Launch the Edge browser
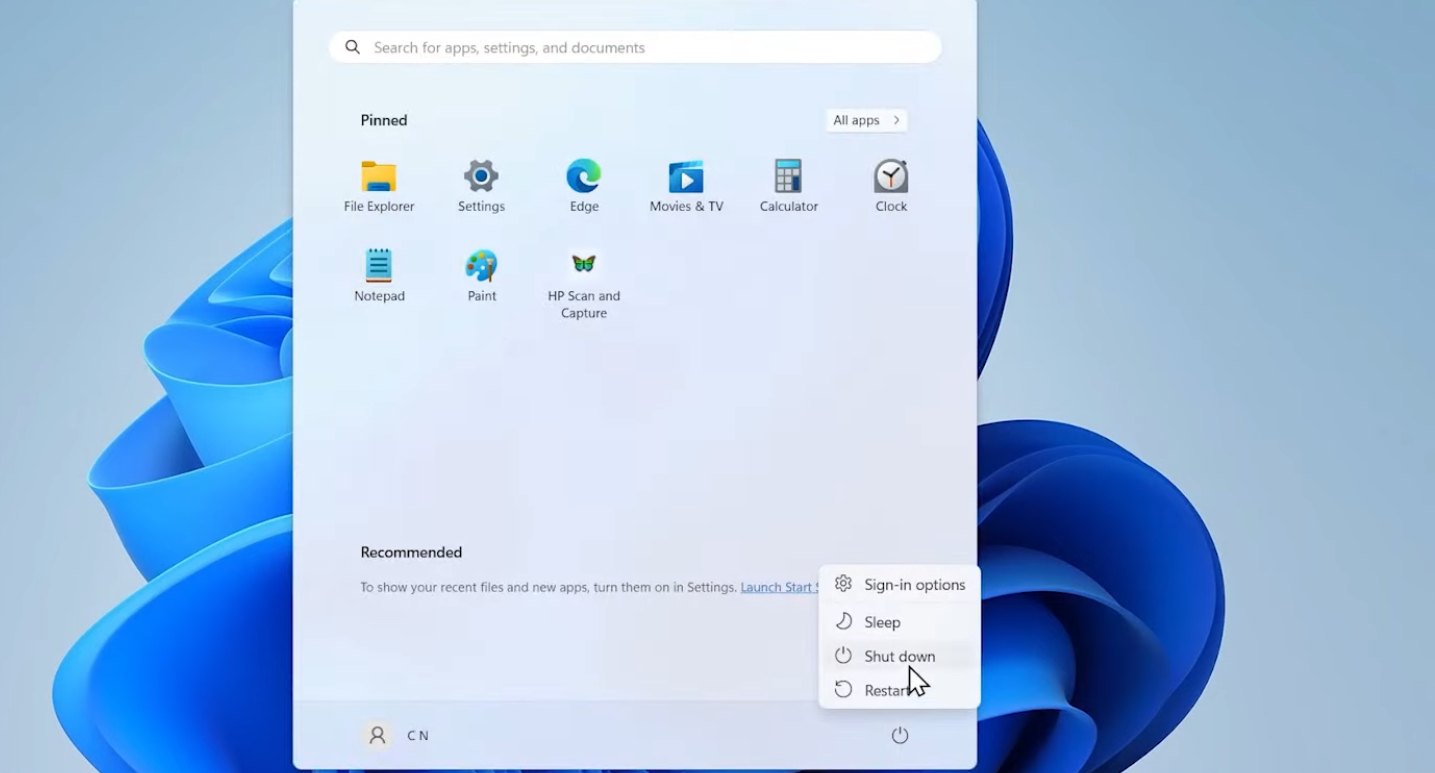Viewport: 1435px width, 773px height. (584, 187)
